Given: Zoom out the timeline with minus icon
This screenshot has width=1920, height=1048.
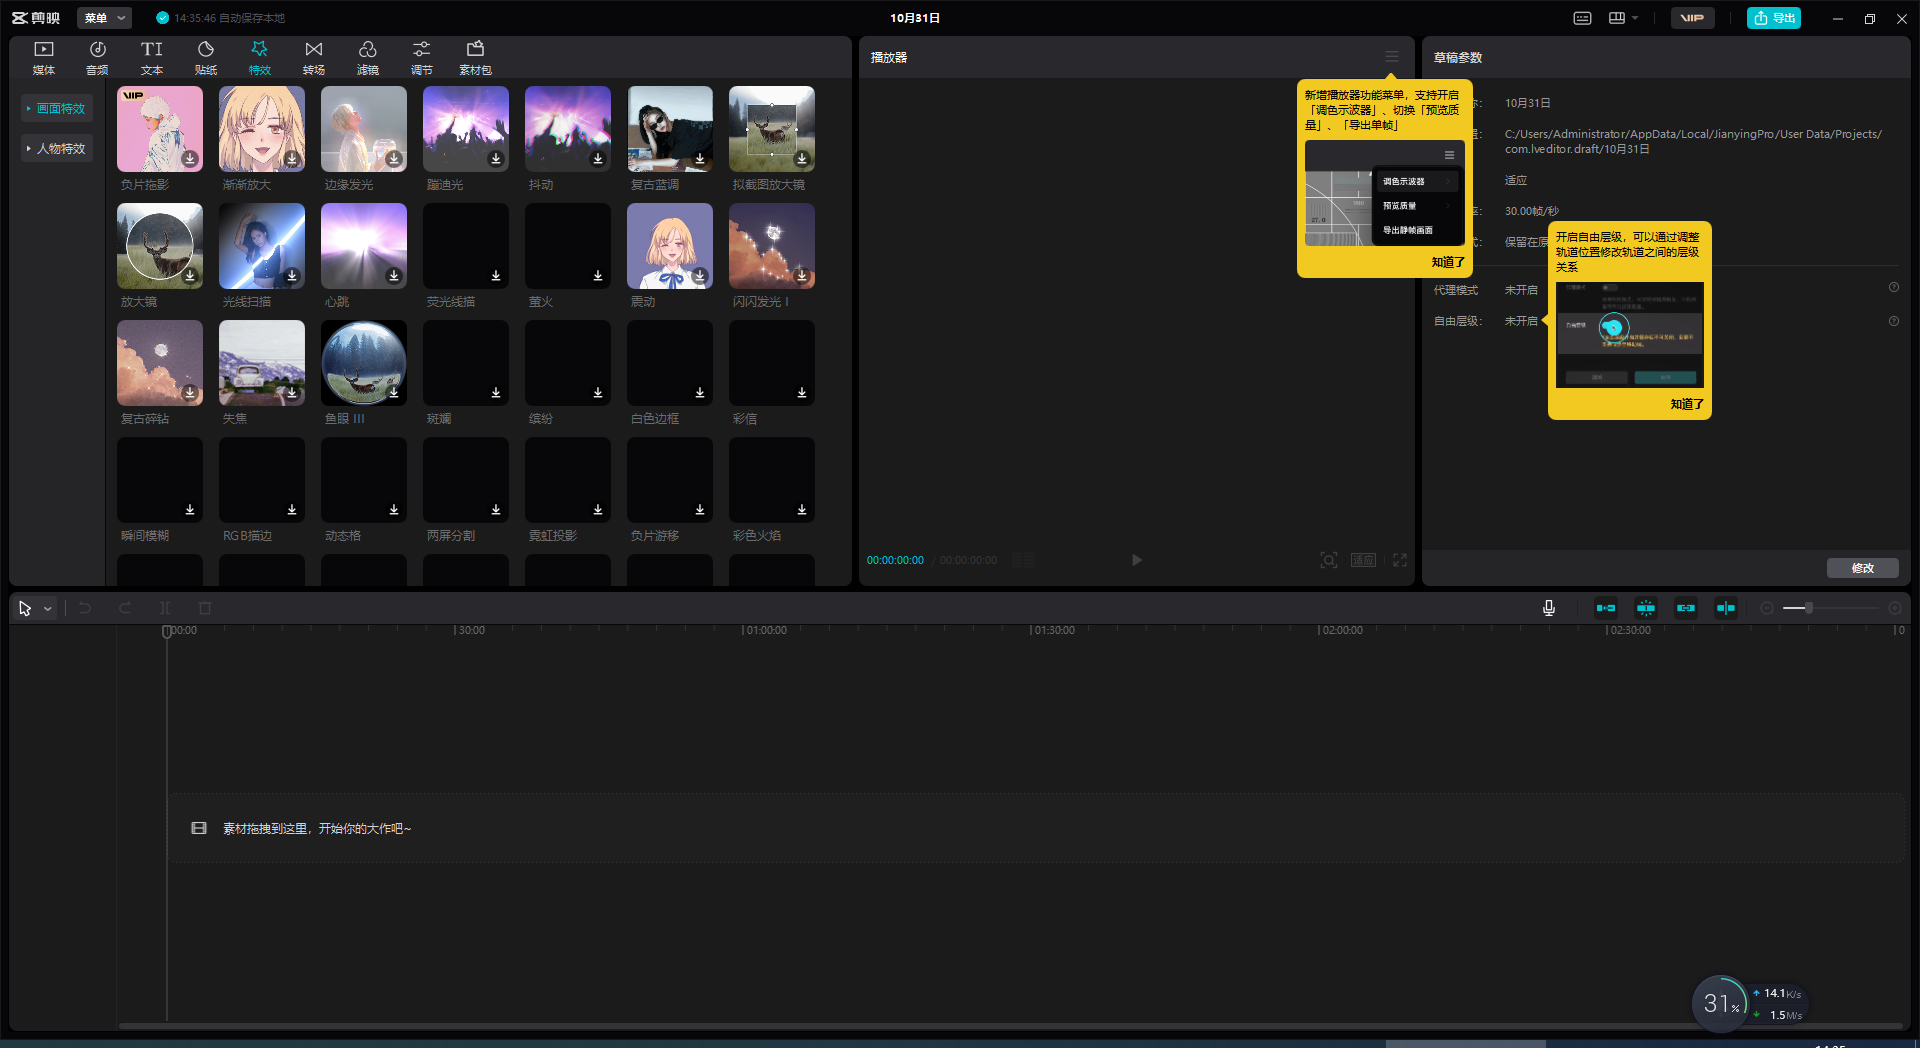Looking at the screenshot, I should [1767, 608].
